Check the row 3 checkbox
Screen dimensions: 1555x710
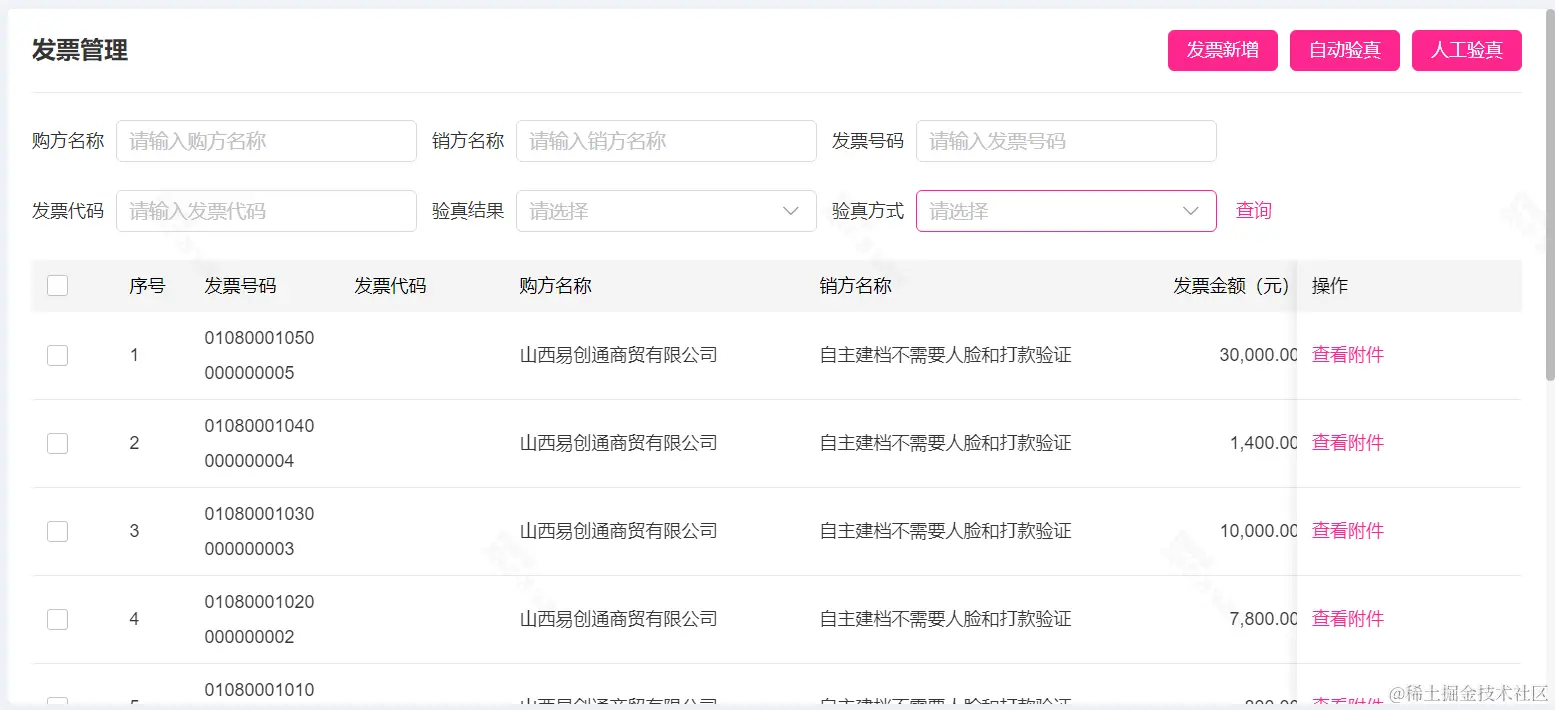(58, 531)
